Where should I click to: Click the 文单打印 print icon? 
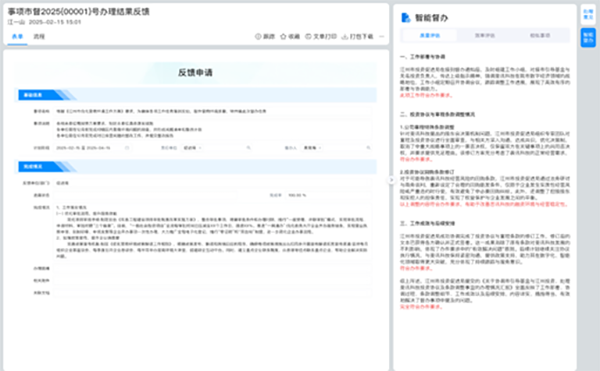click(x=308, y=36)
